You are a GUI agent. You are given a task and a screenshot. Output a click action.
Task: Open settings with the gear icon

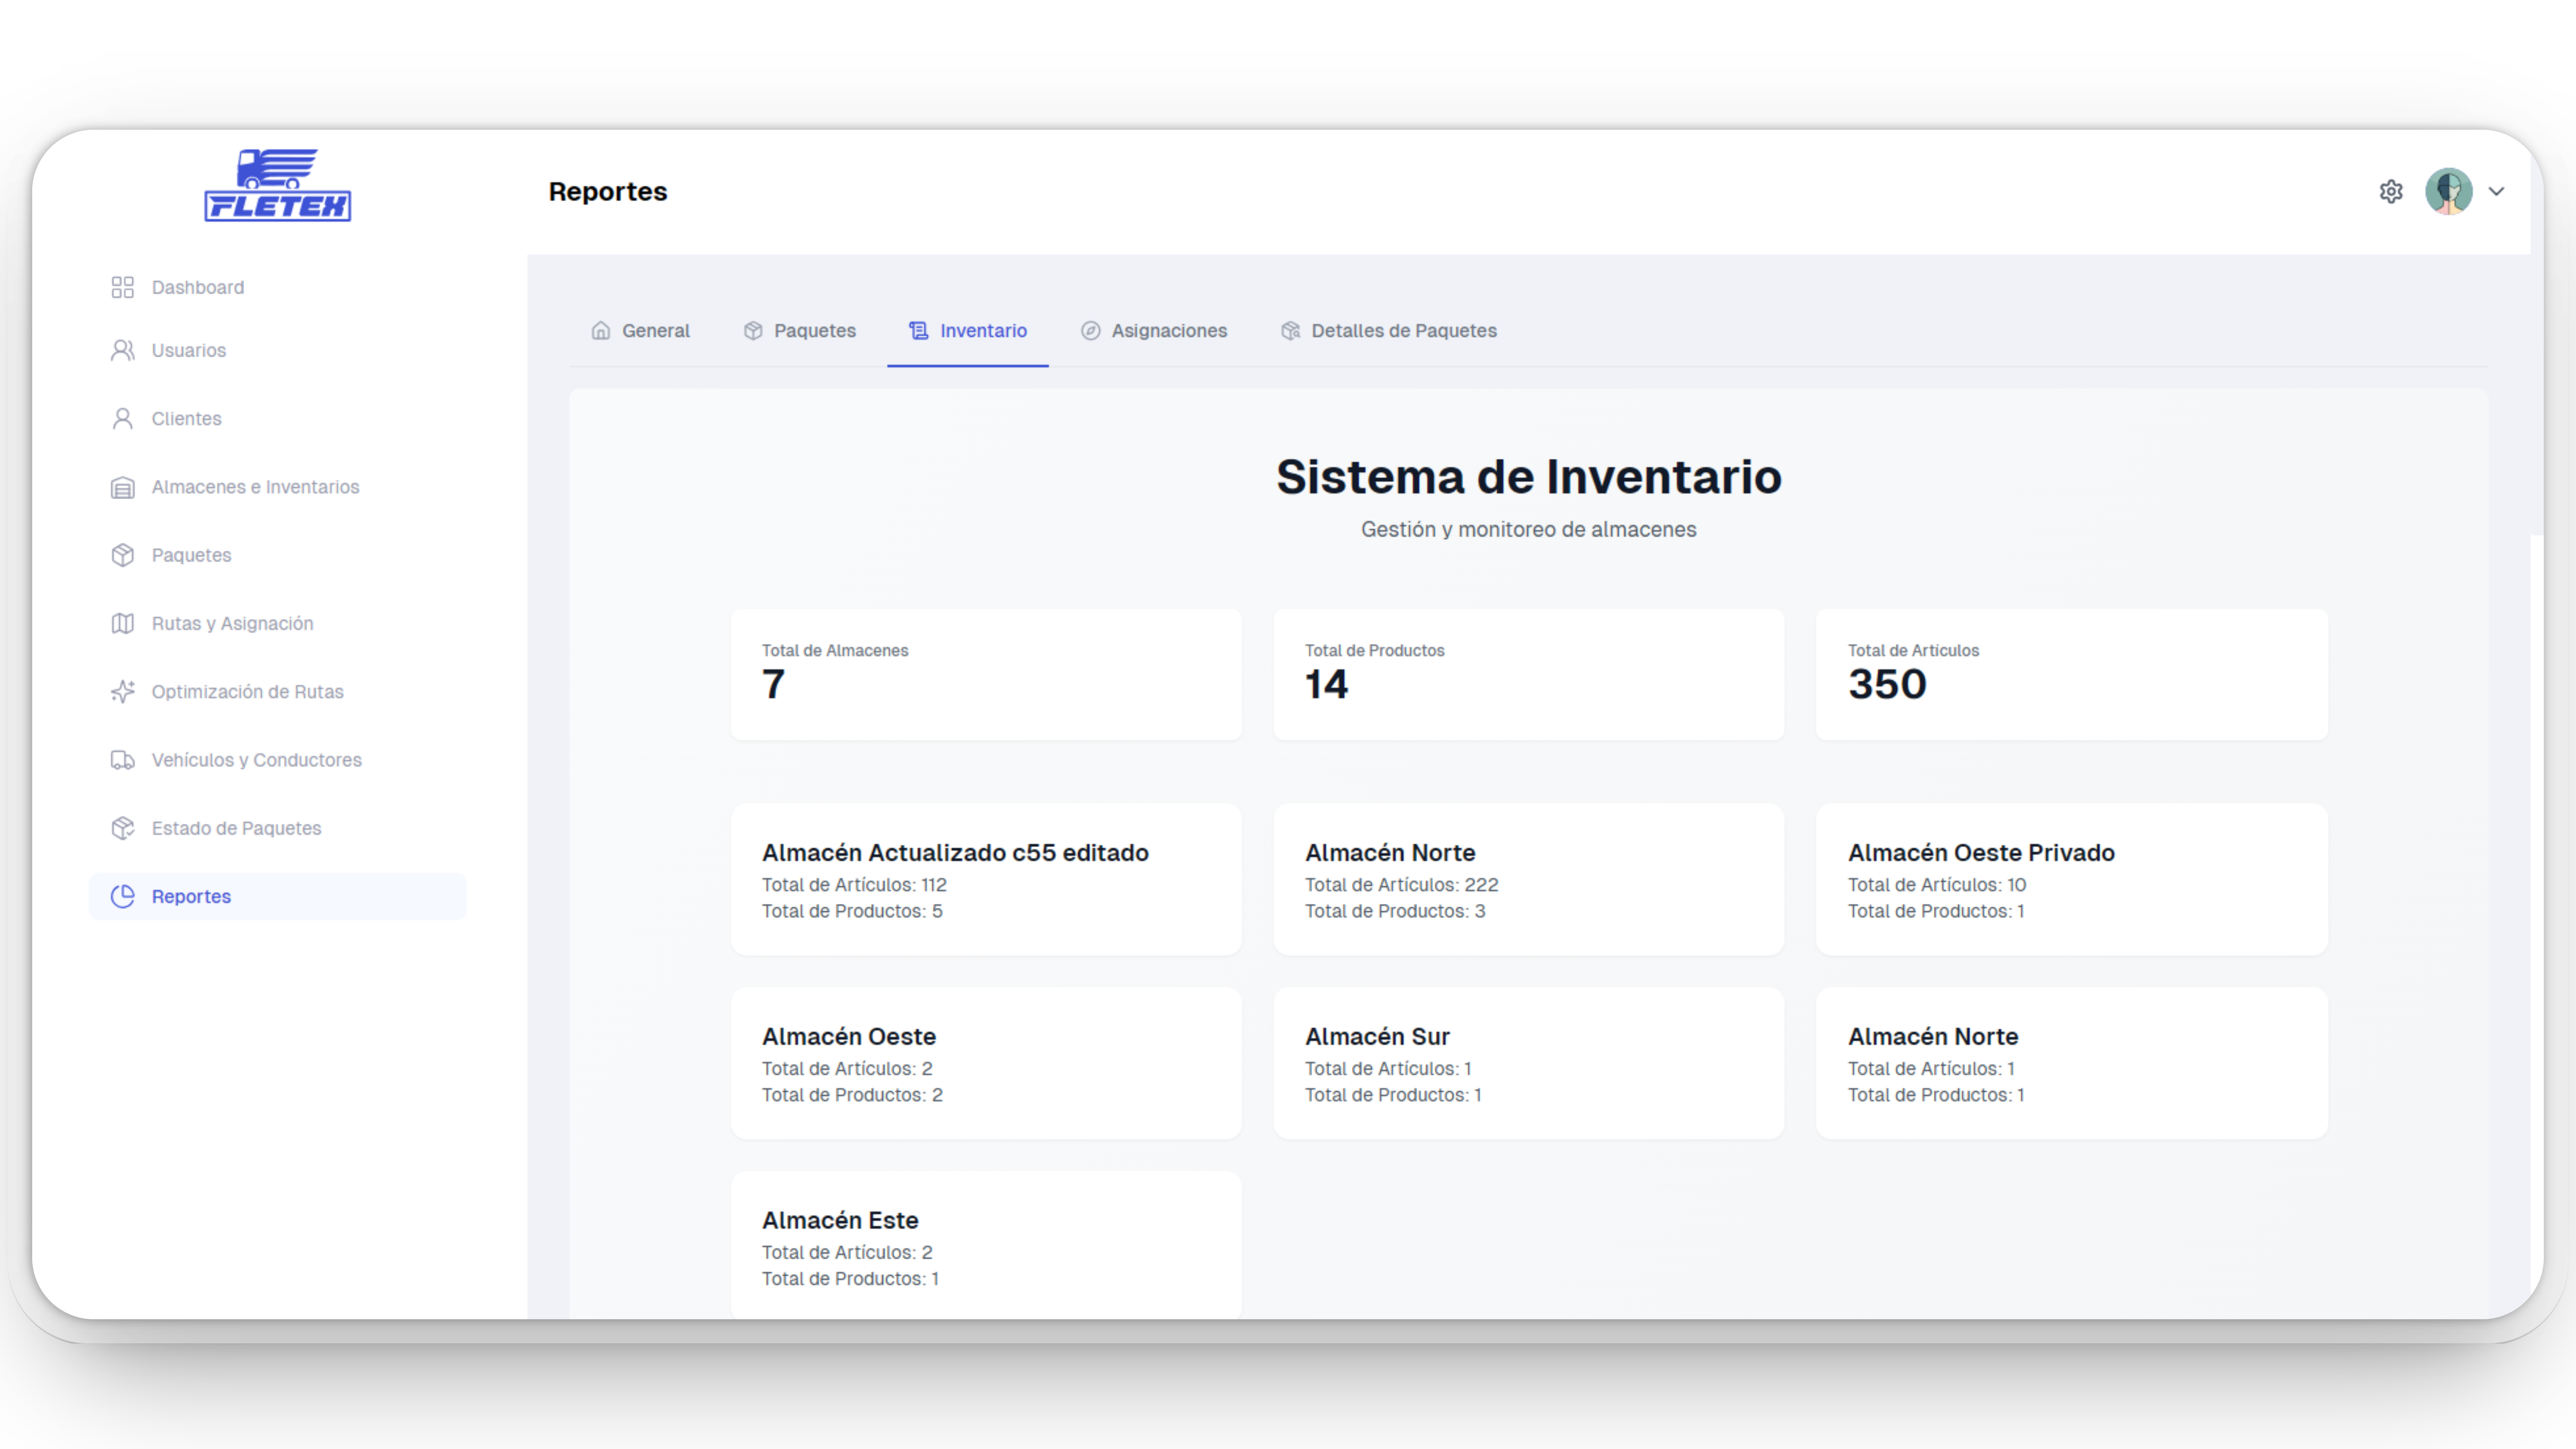pos(2391,191)
